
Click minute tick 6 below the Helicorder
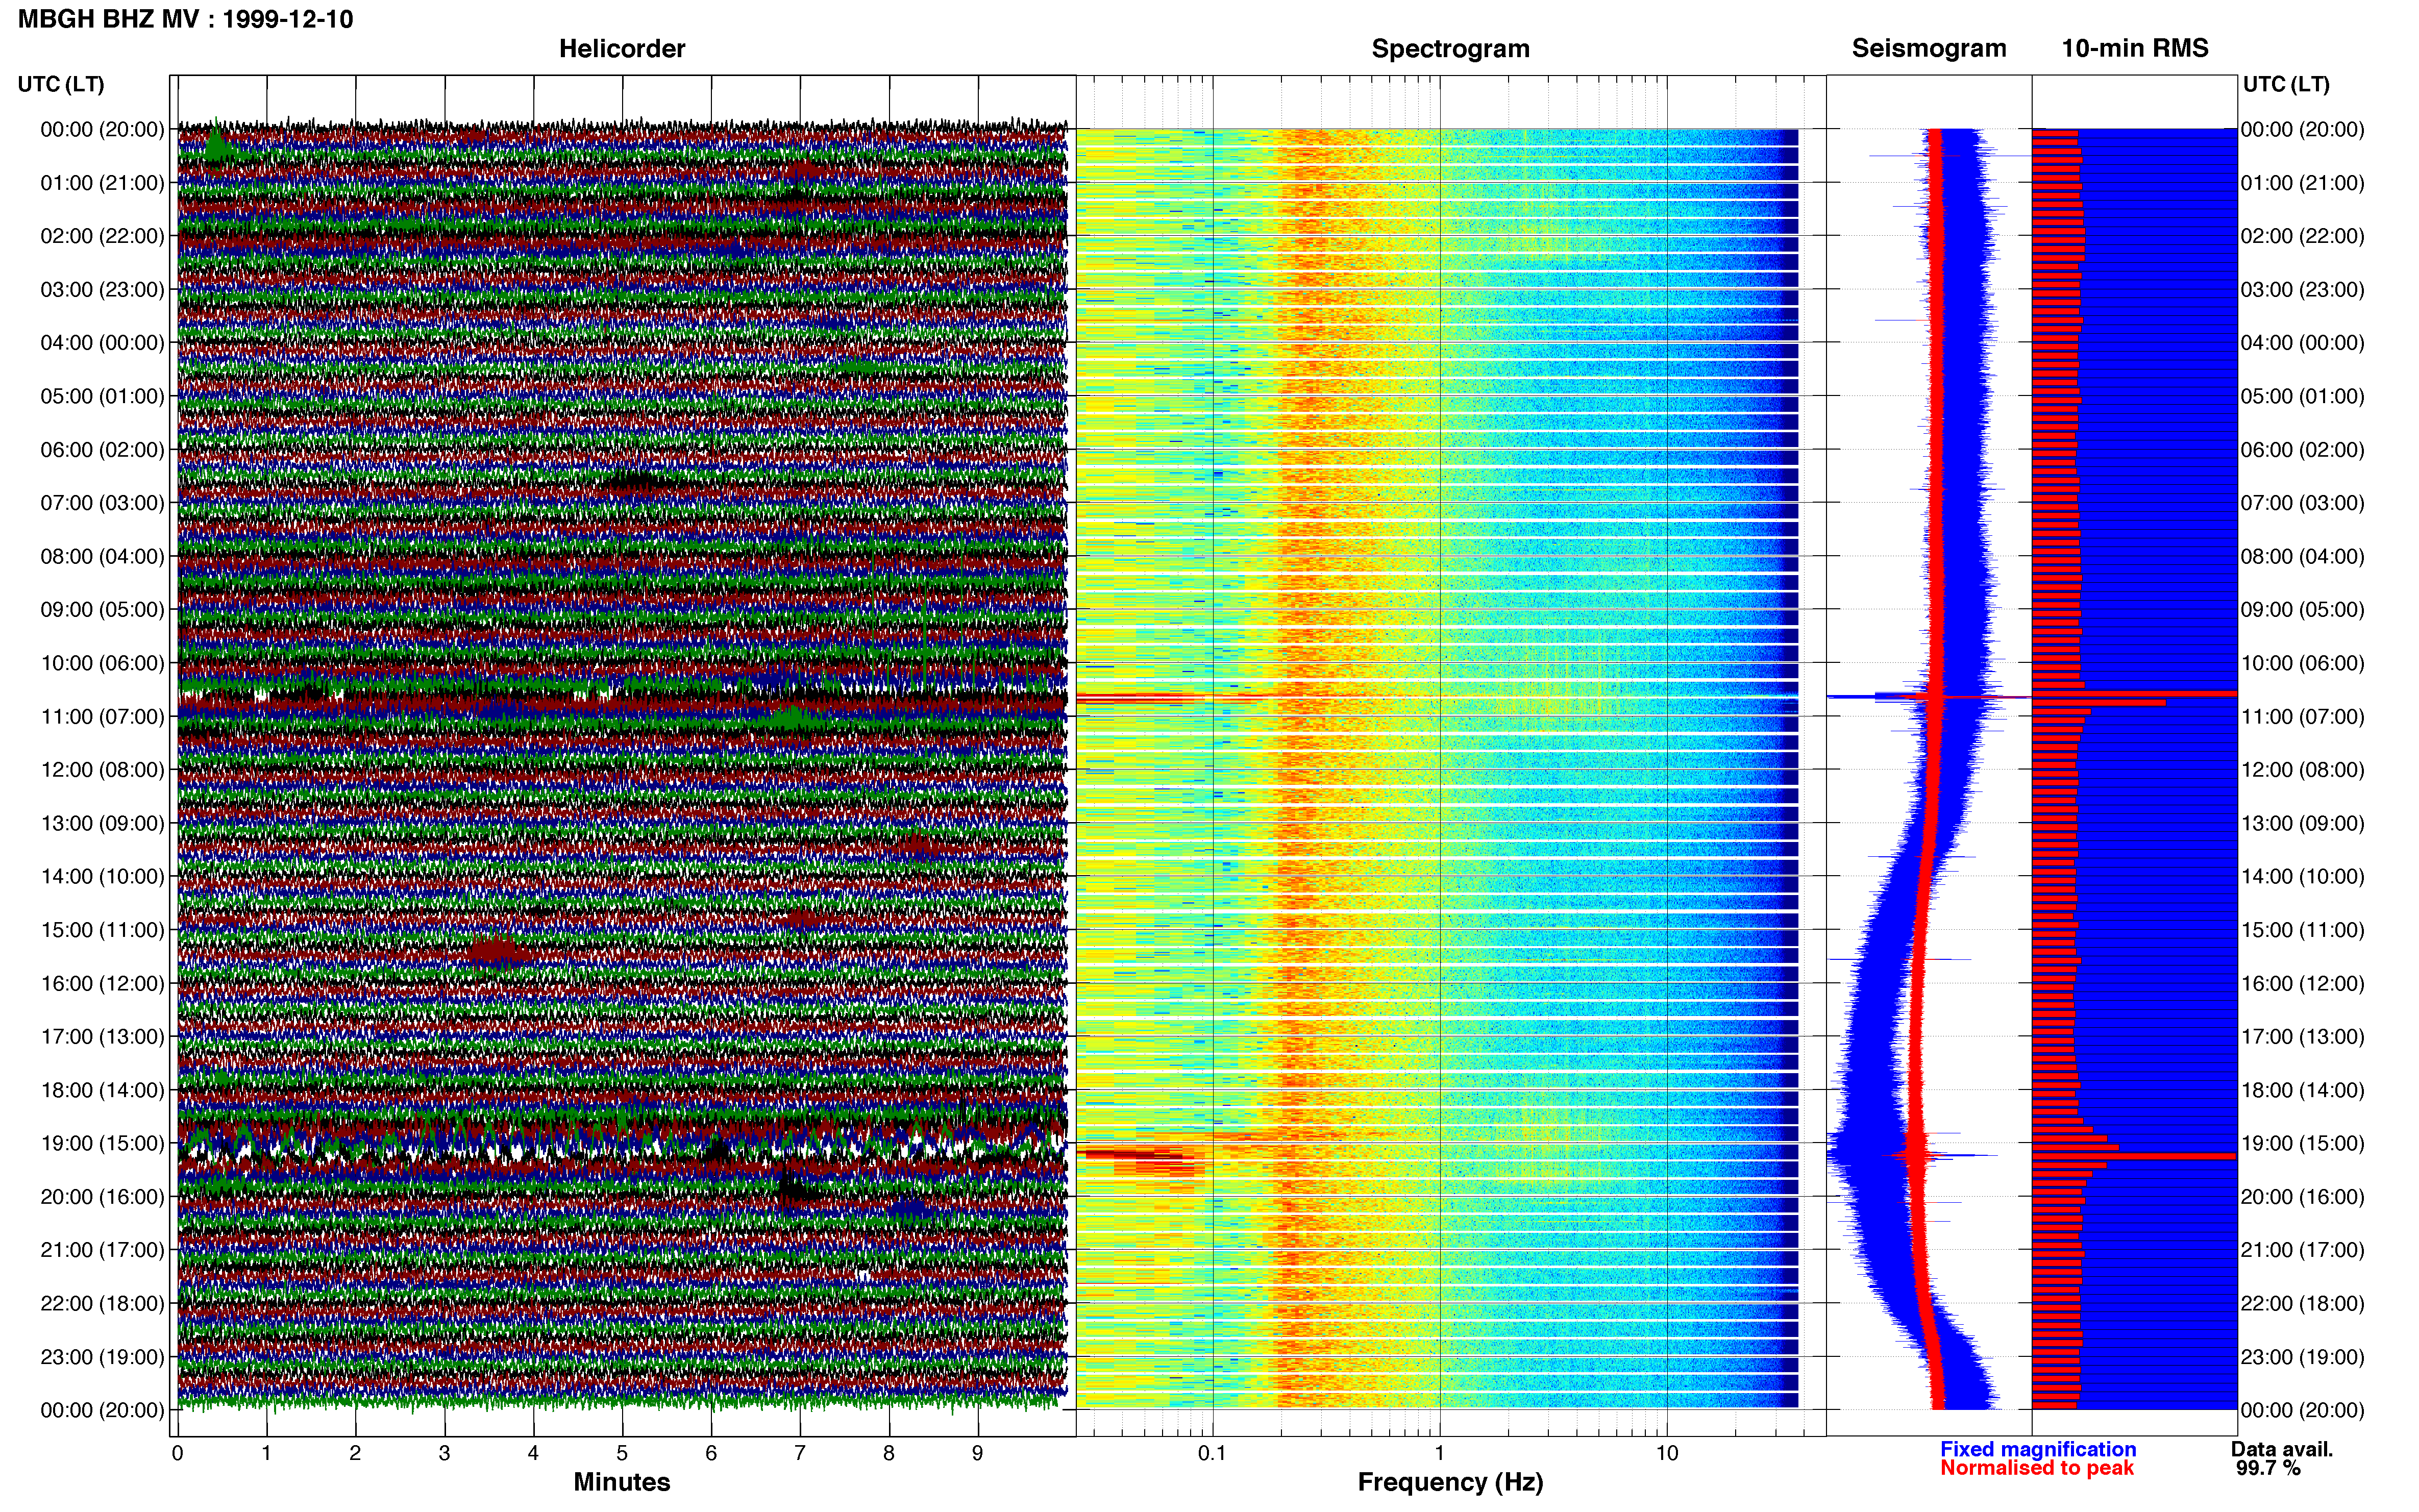(711, 1453)
